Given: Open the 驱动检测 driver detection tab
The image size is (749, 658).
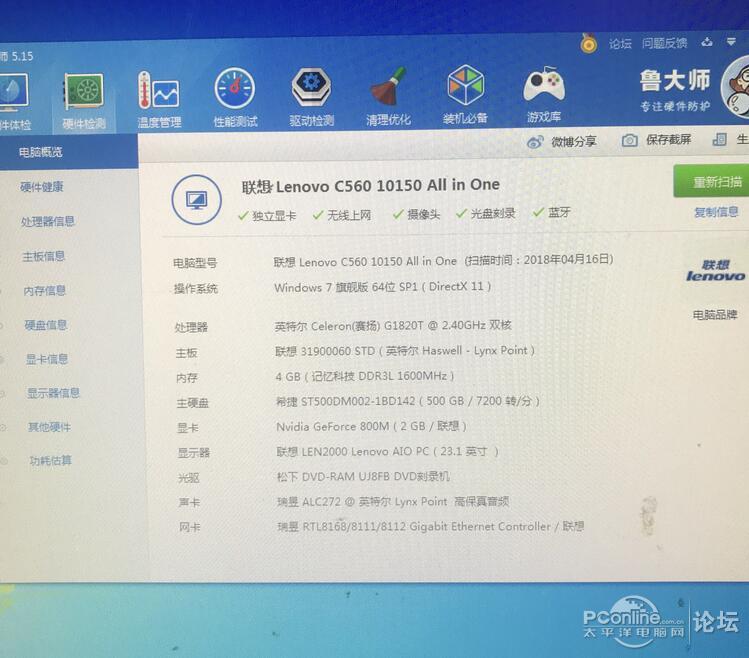Looking at the screenshot, I should [311, 97].
